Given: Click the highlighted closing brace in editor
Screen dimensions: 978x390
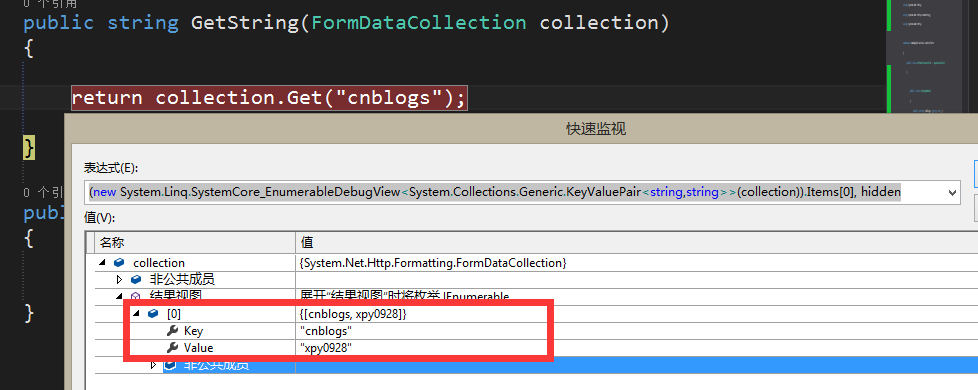Looking at the screenshot, I should (x=29, y=148).
